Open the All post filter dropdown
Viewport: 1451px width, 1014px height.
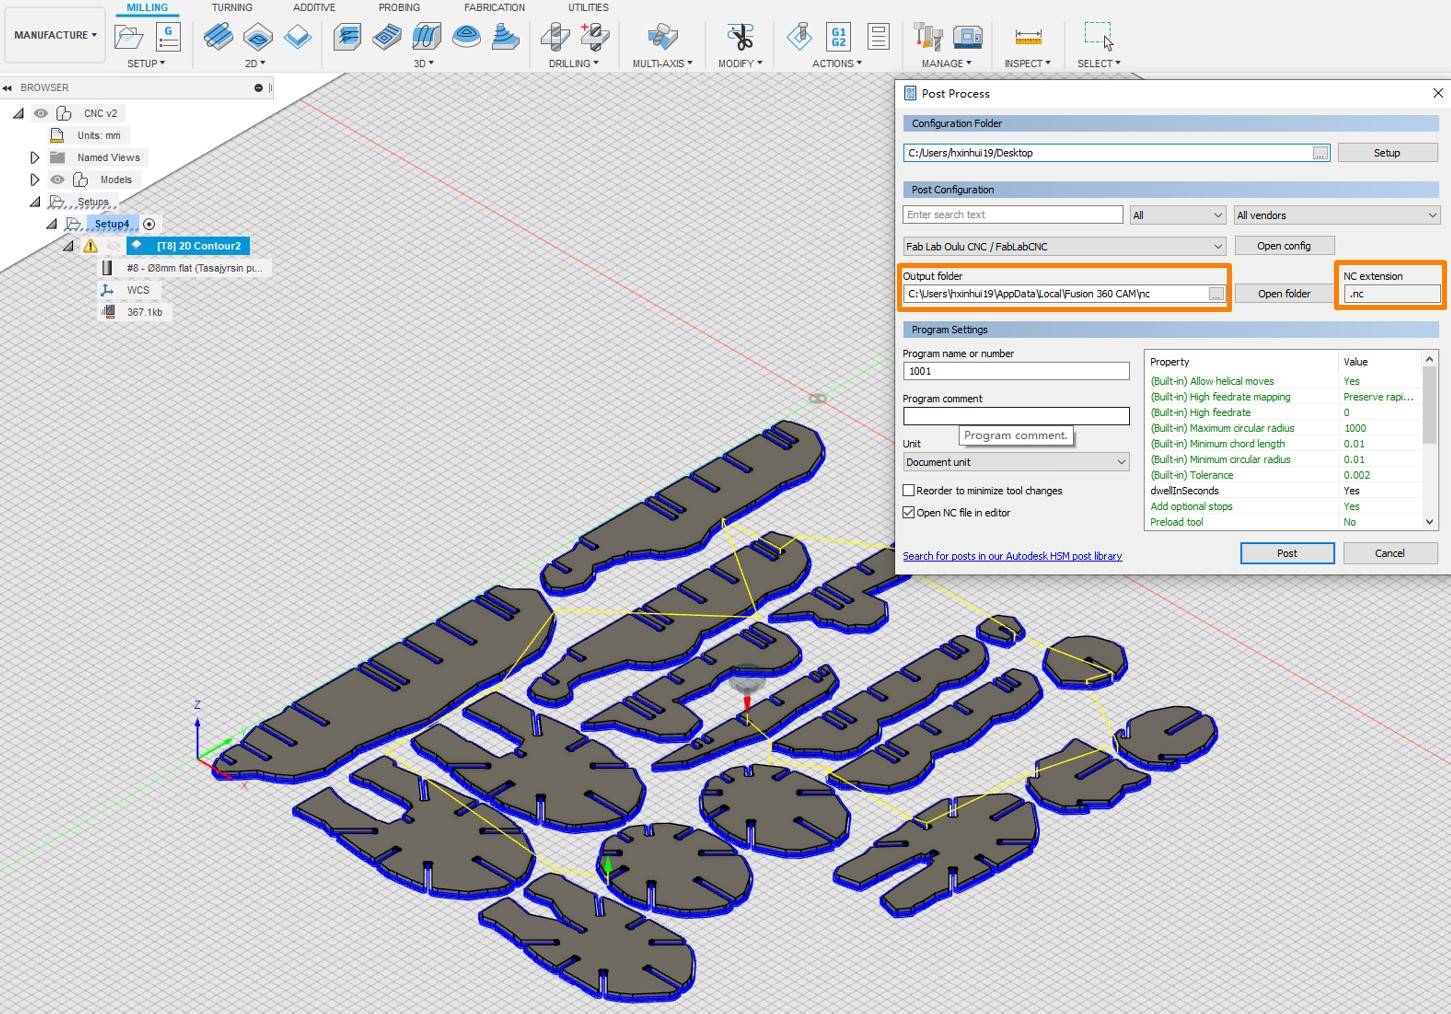1177,215
